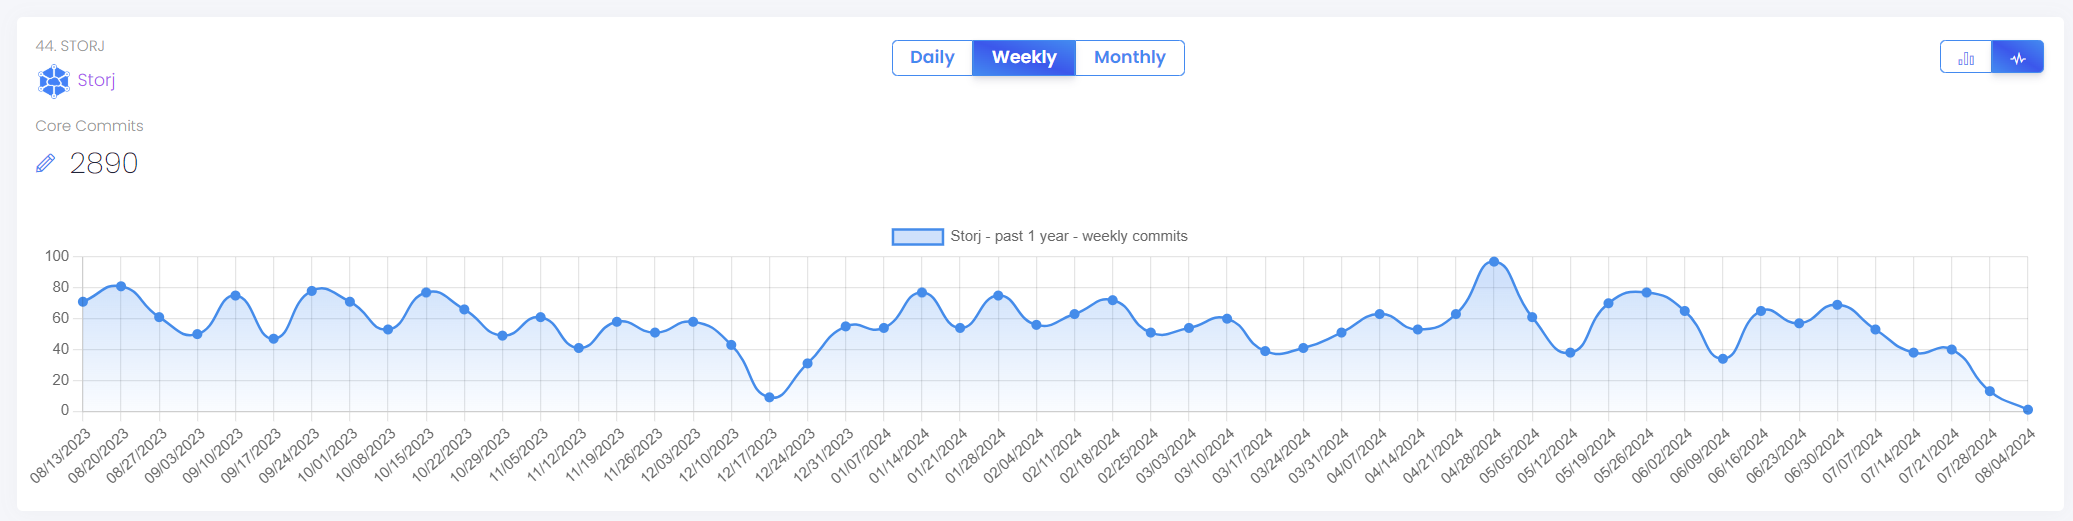This screenshot has height=521, width=2073.
Task: Click the data point at 07/28/2024
Action: pyautogui.click(x=1990, y=391)
